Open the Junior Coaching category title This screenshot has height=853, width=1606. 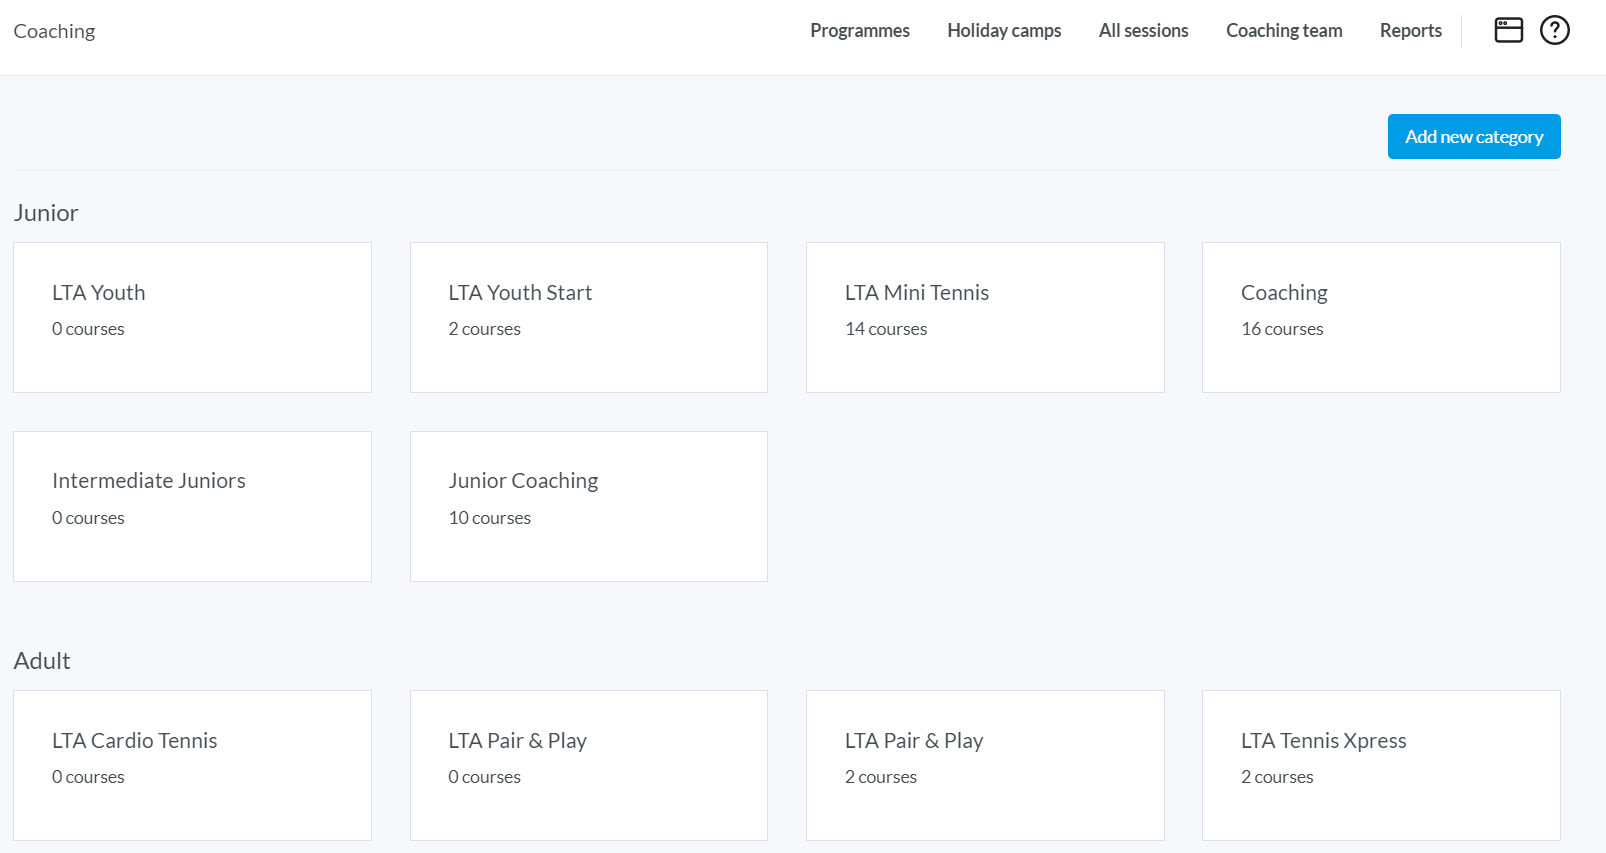(x=523, y=481)
